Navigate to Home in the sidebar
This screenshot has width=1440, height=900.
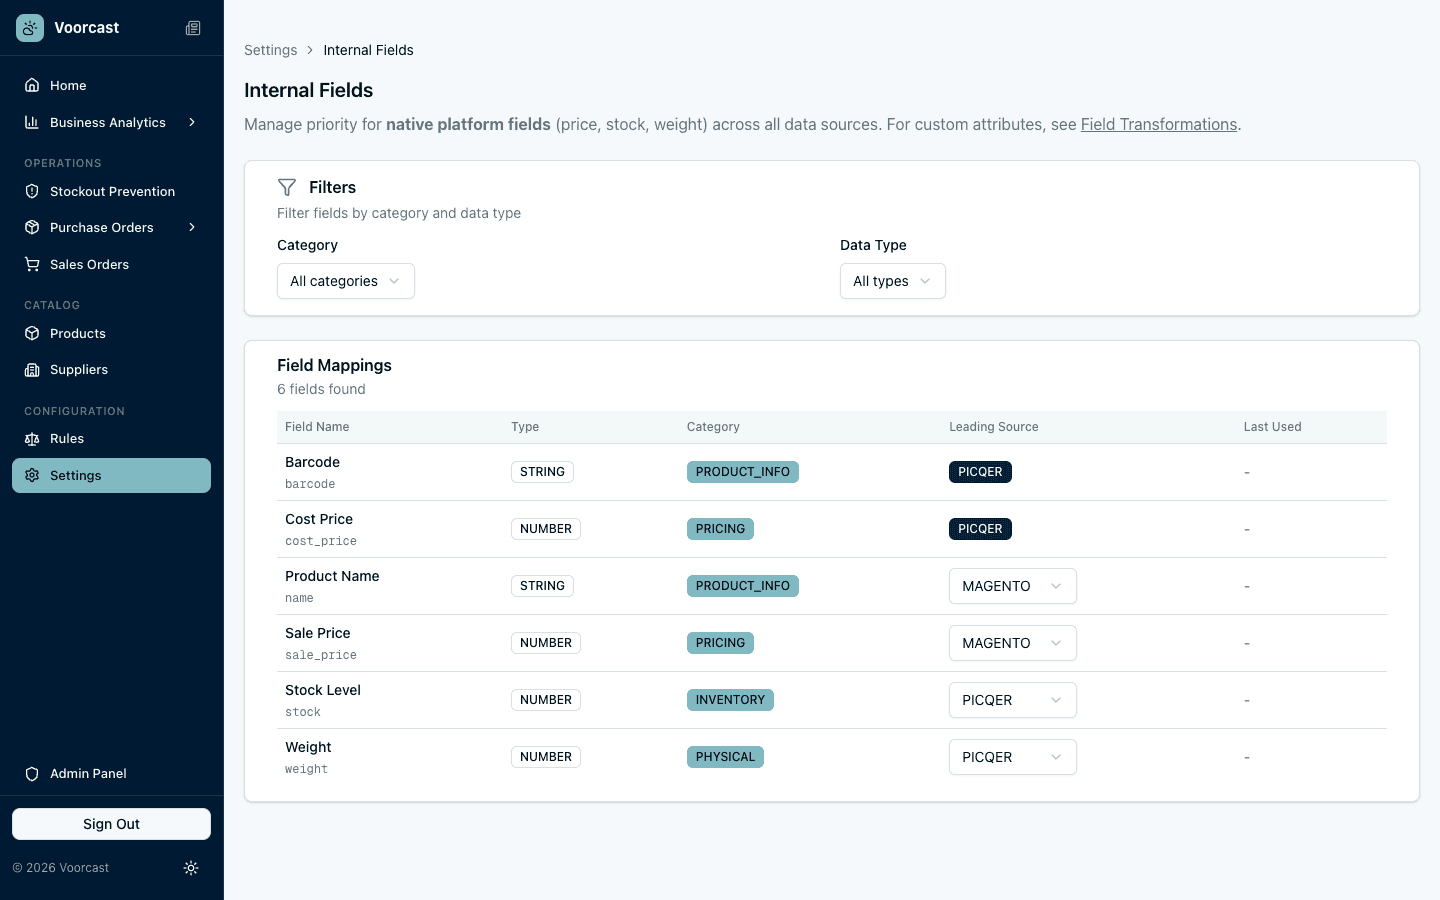(67, 85)
